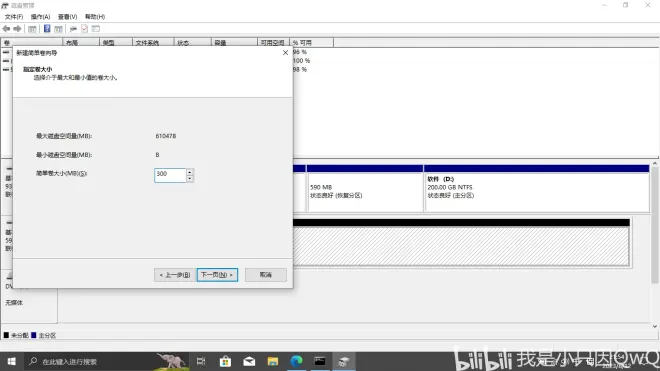Sort by the 可用空间 column header

[273, 43]
